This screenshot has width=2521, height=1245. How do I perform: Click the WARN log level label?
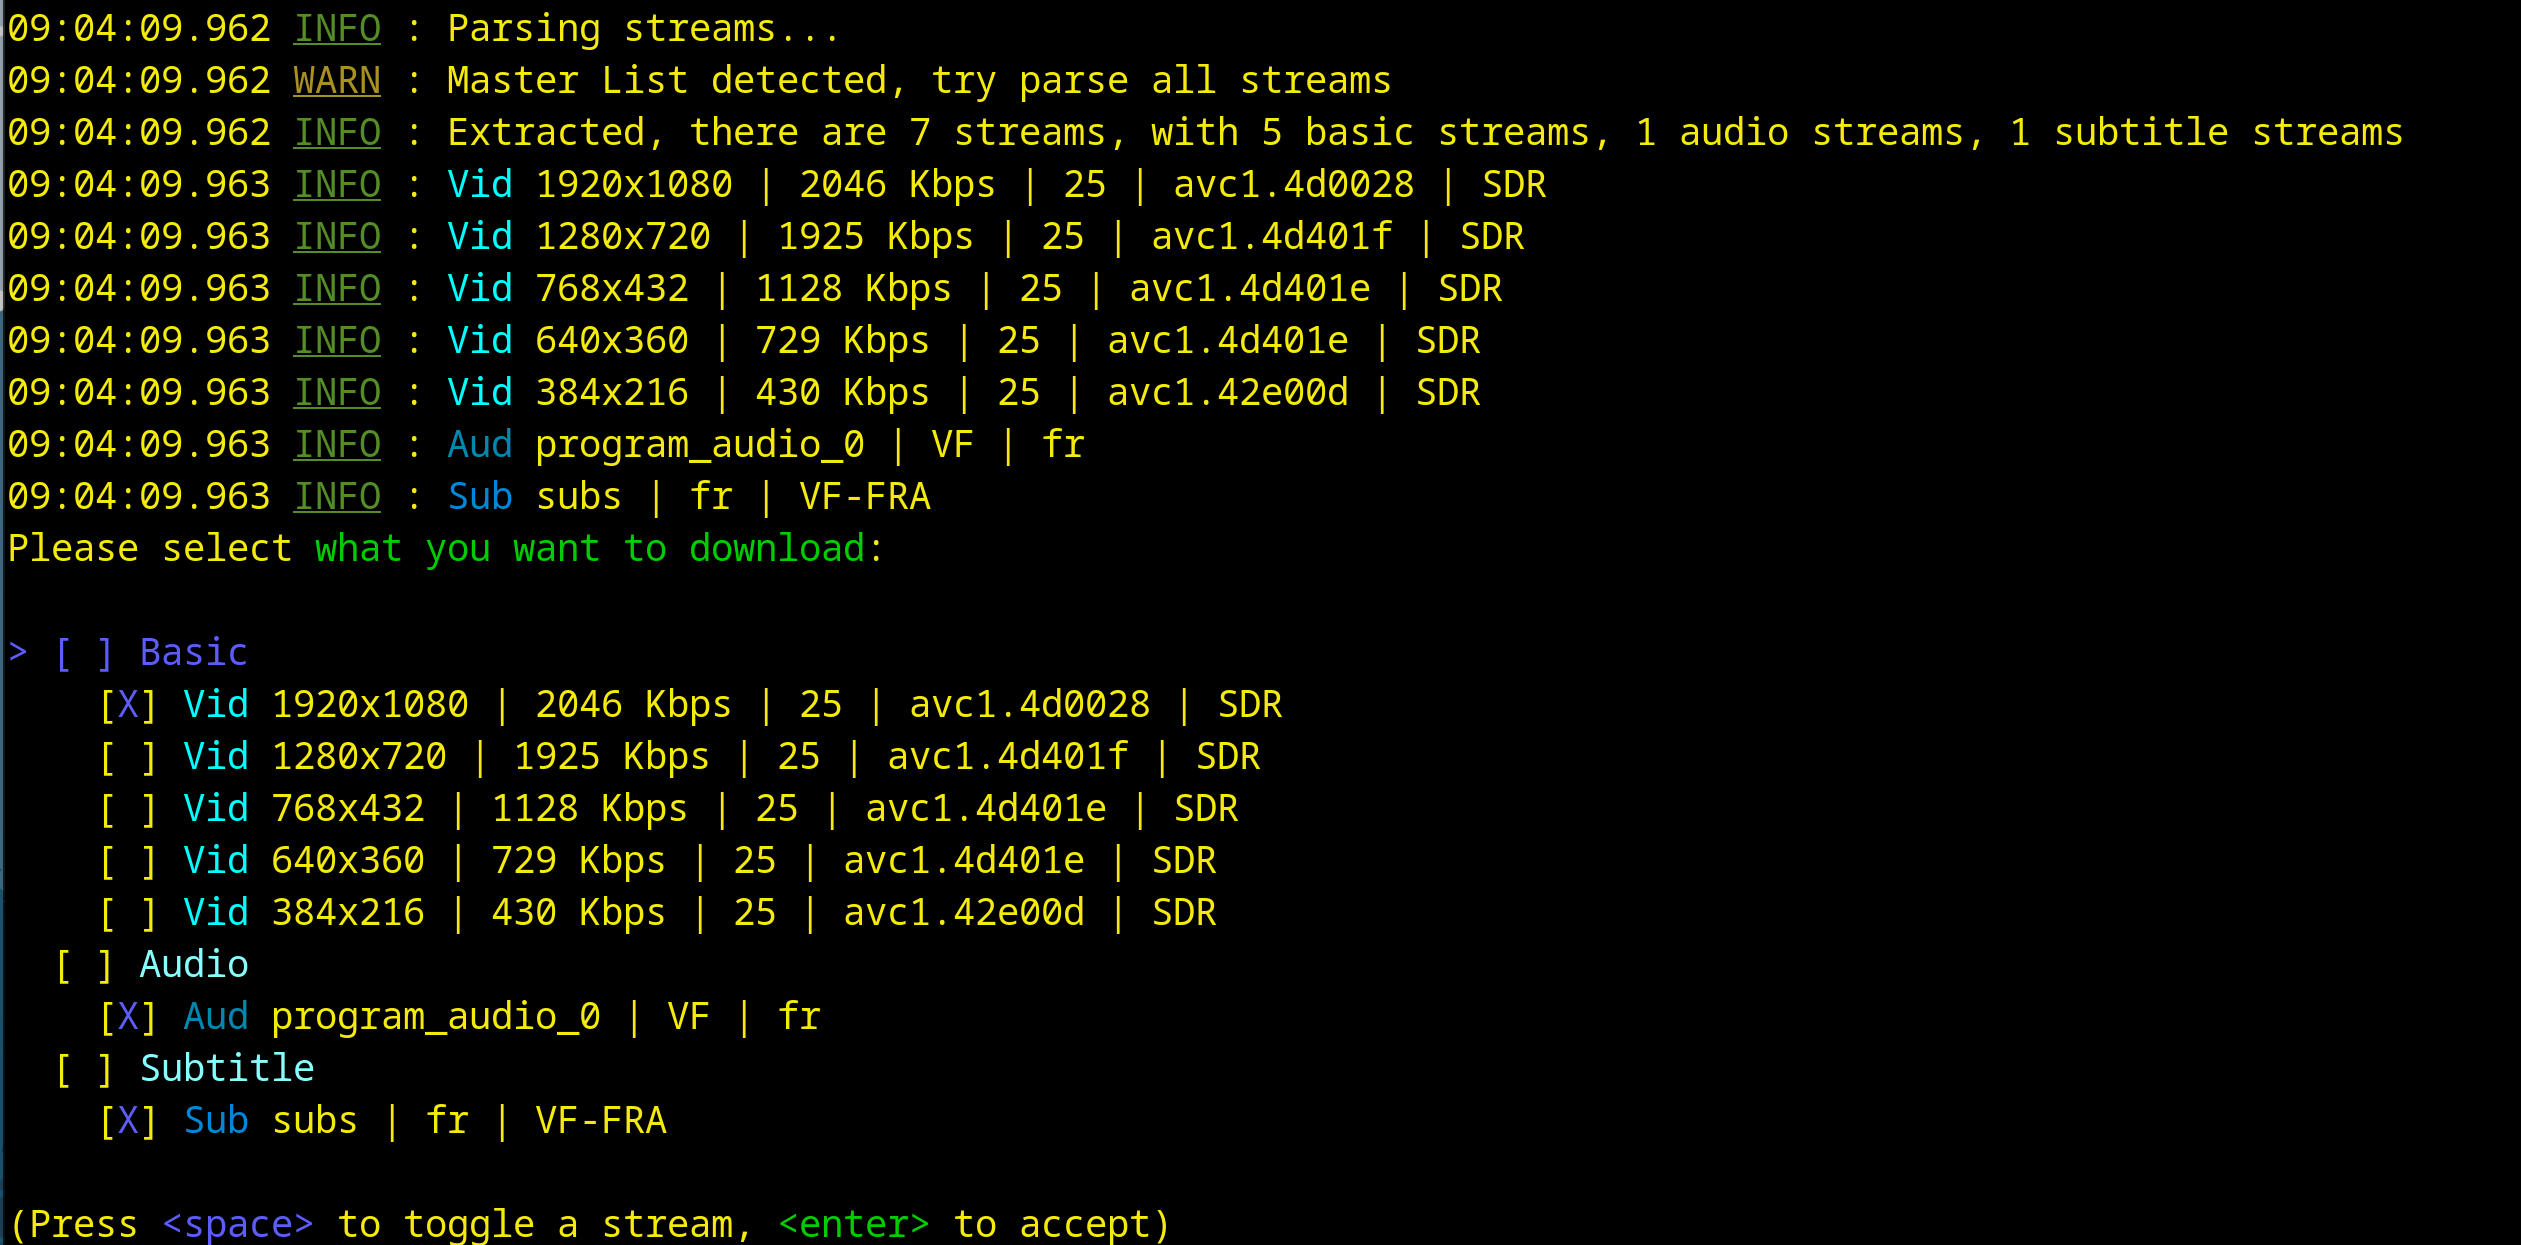point(337,81)
